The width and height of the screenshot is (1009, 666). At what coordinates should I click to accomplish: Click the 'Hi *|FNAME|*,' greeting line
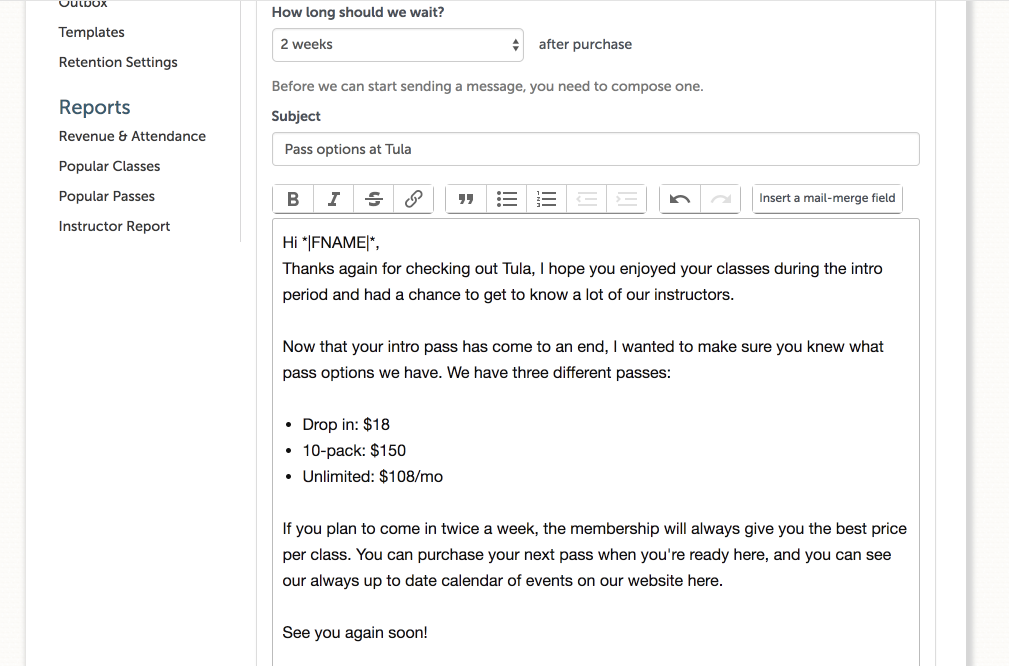(x=331, y=243)
